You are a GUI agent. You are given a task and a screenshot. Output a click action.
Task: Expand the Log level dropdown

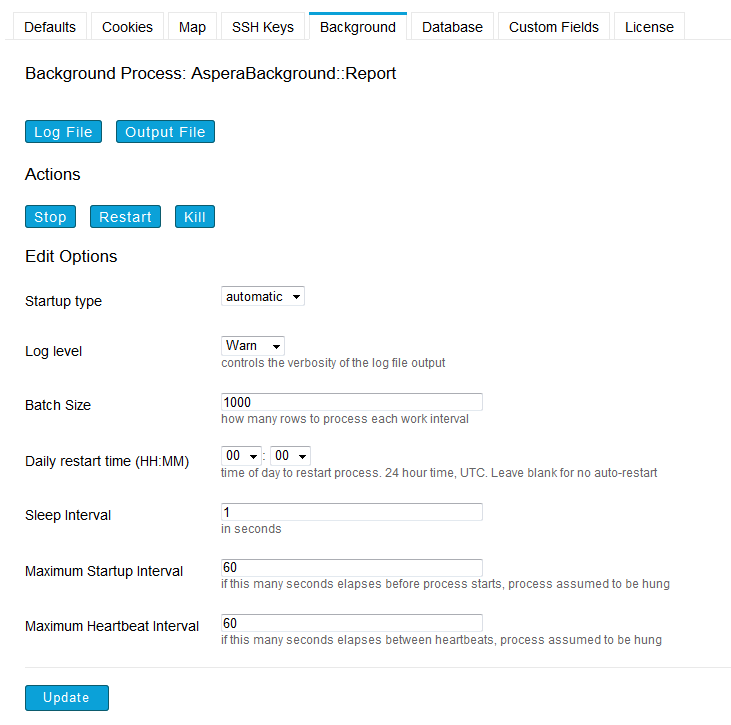point(253,345)
